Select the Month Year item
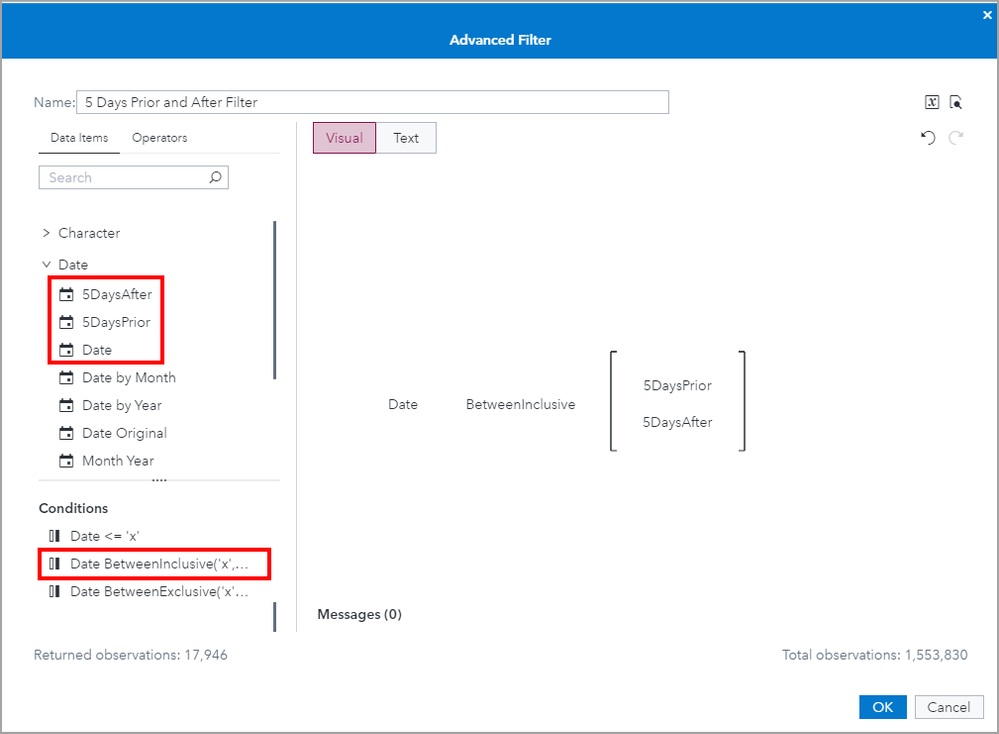The height and width of the screenshot is (734, 999). (118, 461)
